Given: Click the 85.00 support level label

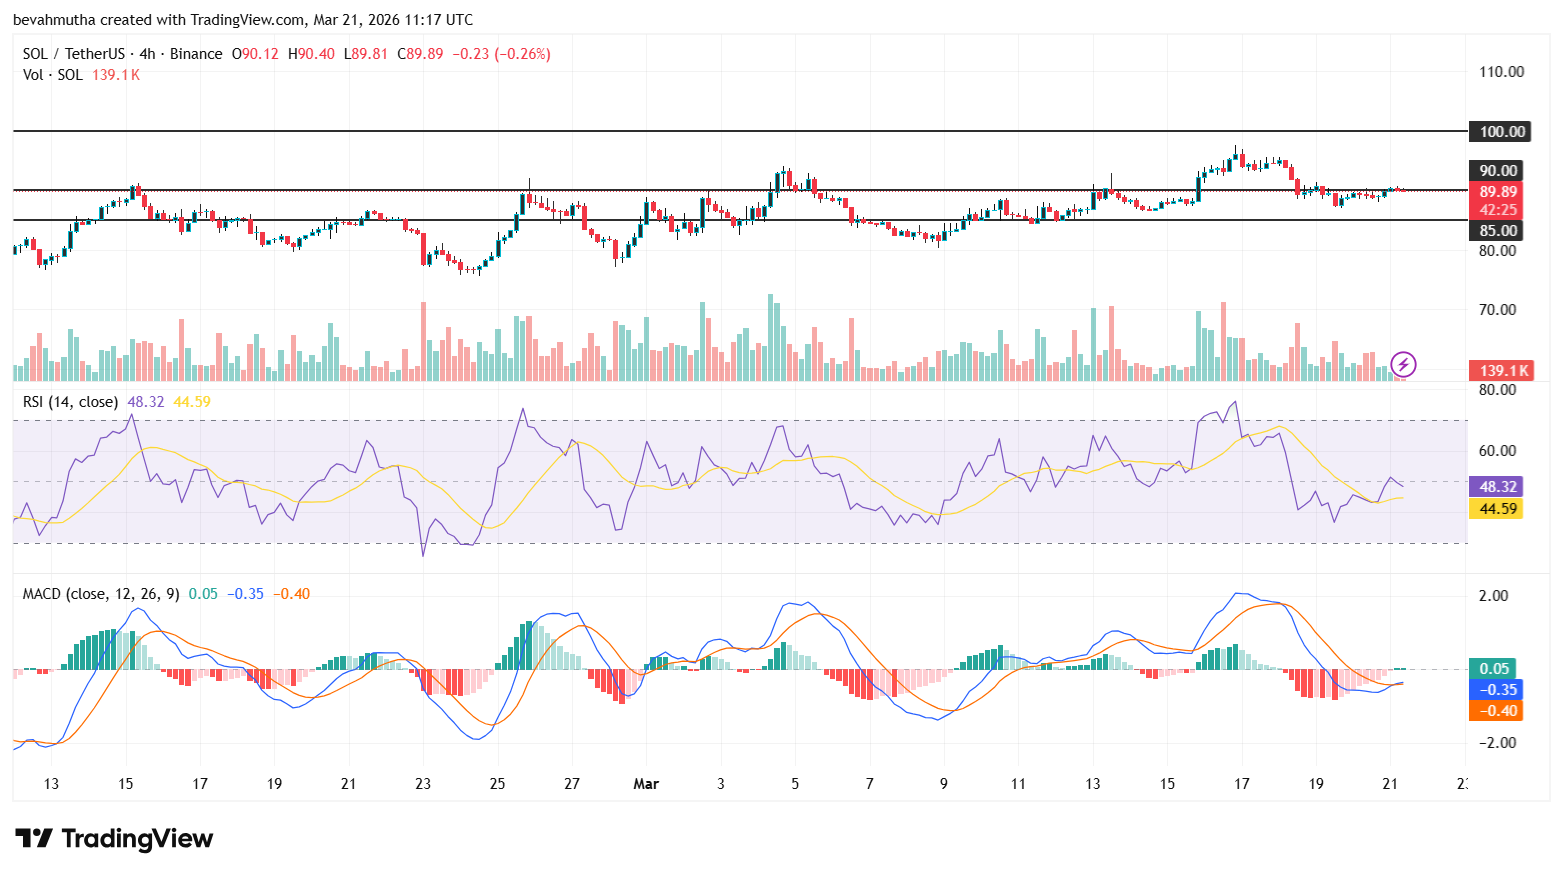Looking at the screenshot, I should [x=1499, y=230].
